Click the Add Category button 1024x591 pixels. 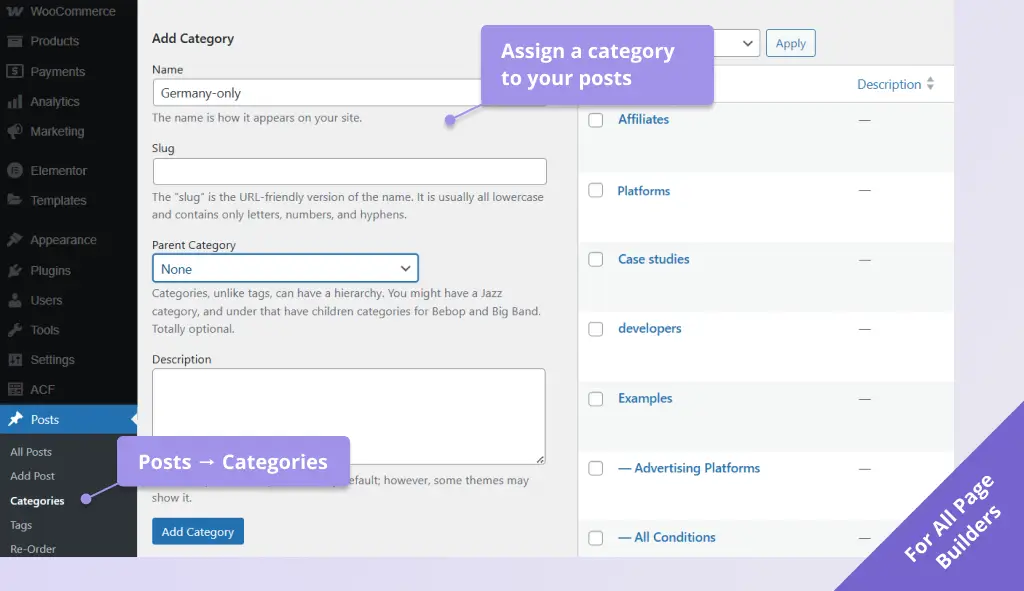197,531
